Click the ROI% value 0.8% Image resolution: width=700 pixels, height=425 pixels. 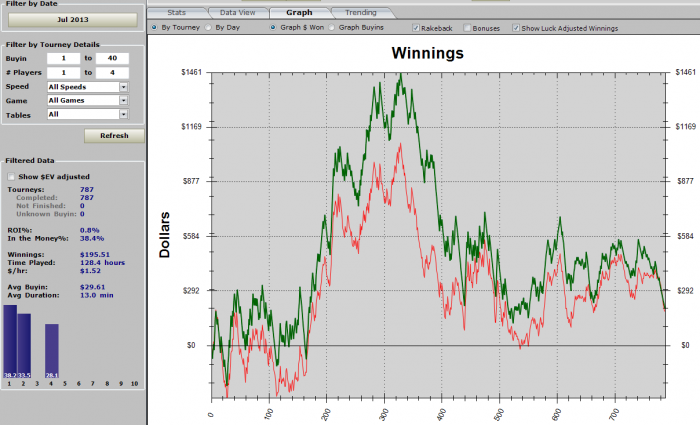(89, 230)
